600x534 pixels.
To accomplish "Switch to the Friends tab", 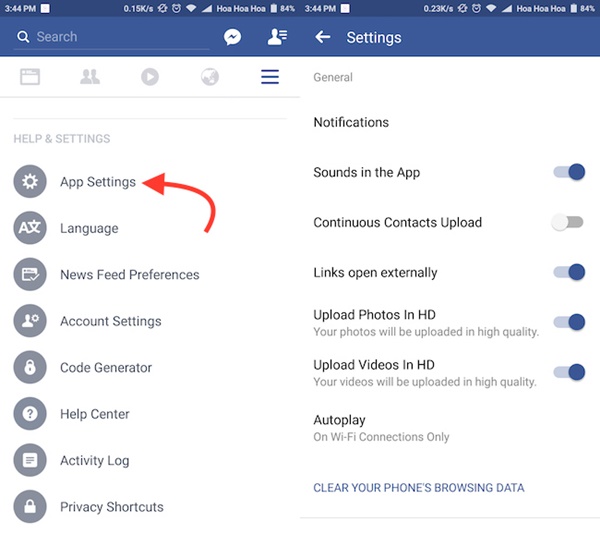I will (90, 77).
